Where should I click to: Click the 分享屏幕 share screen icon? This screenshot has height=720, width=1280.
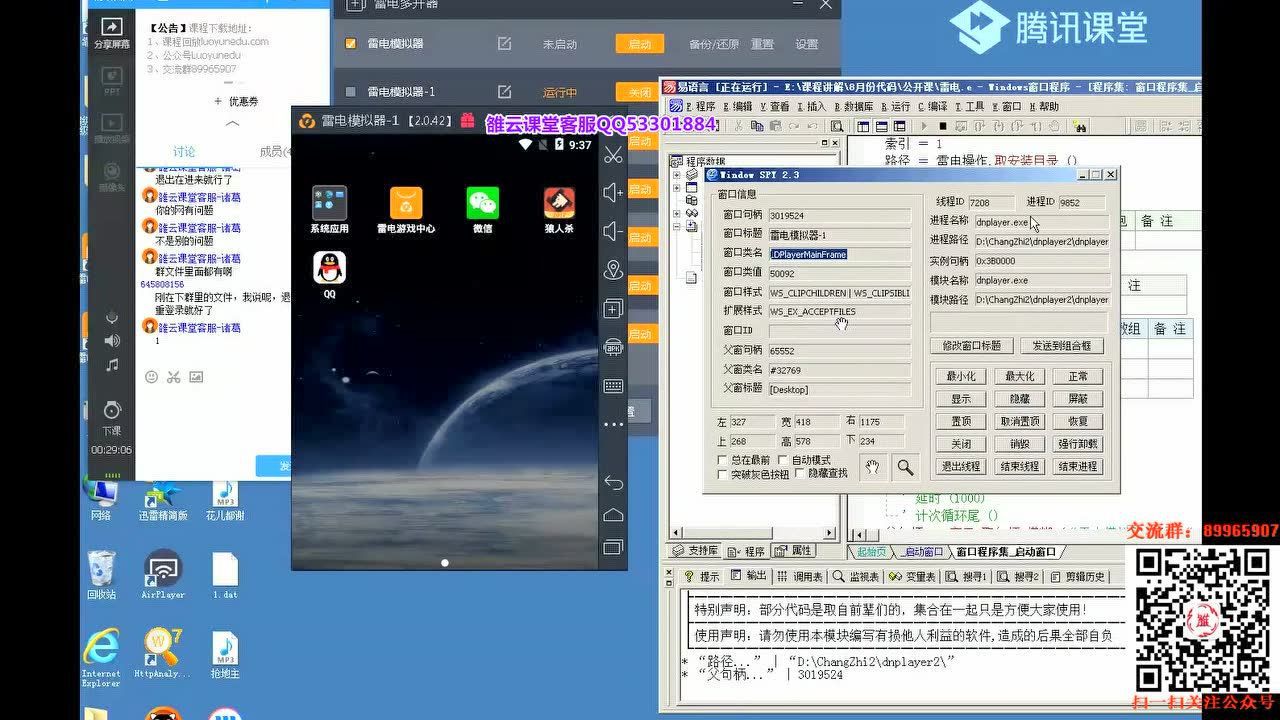pos(112,33)
